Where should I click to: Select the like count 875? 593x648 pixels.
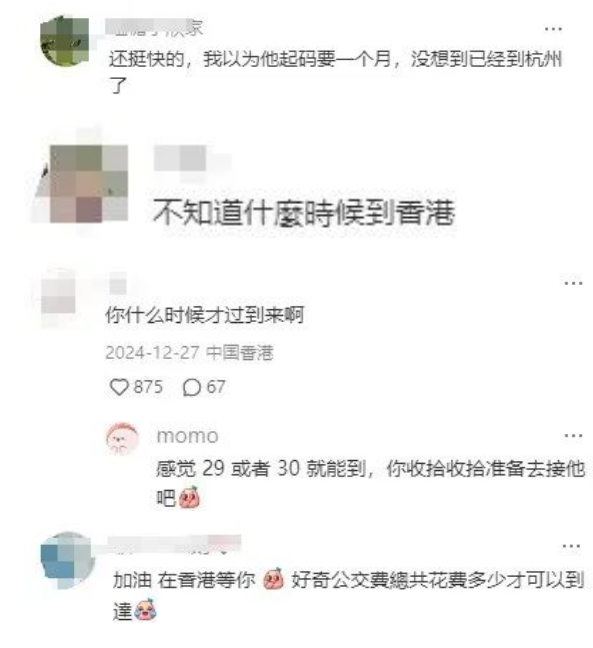coord(148,387)
